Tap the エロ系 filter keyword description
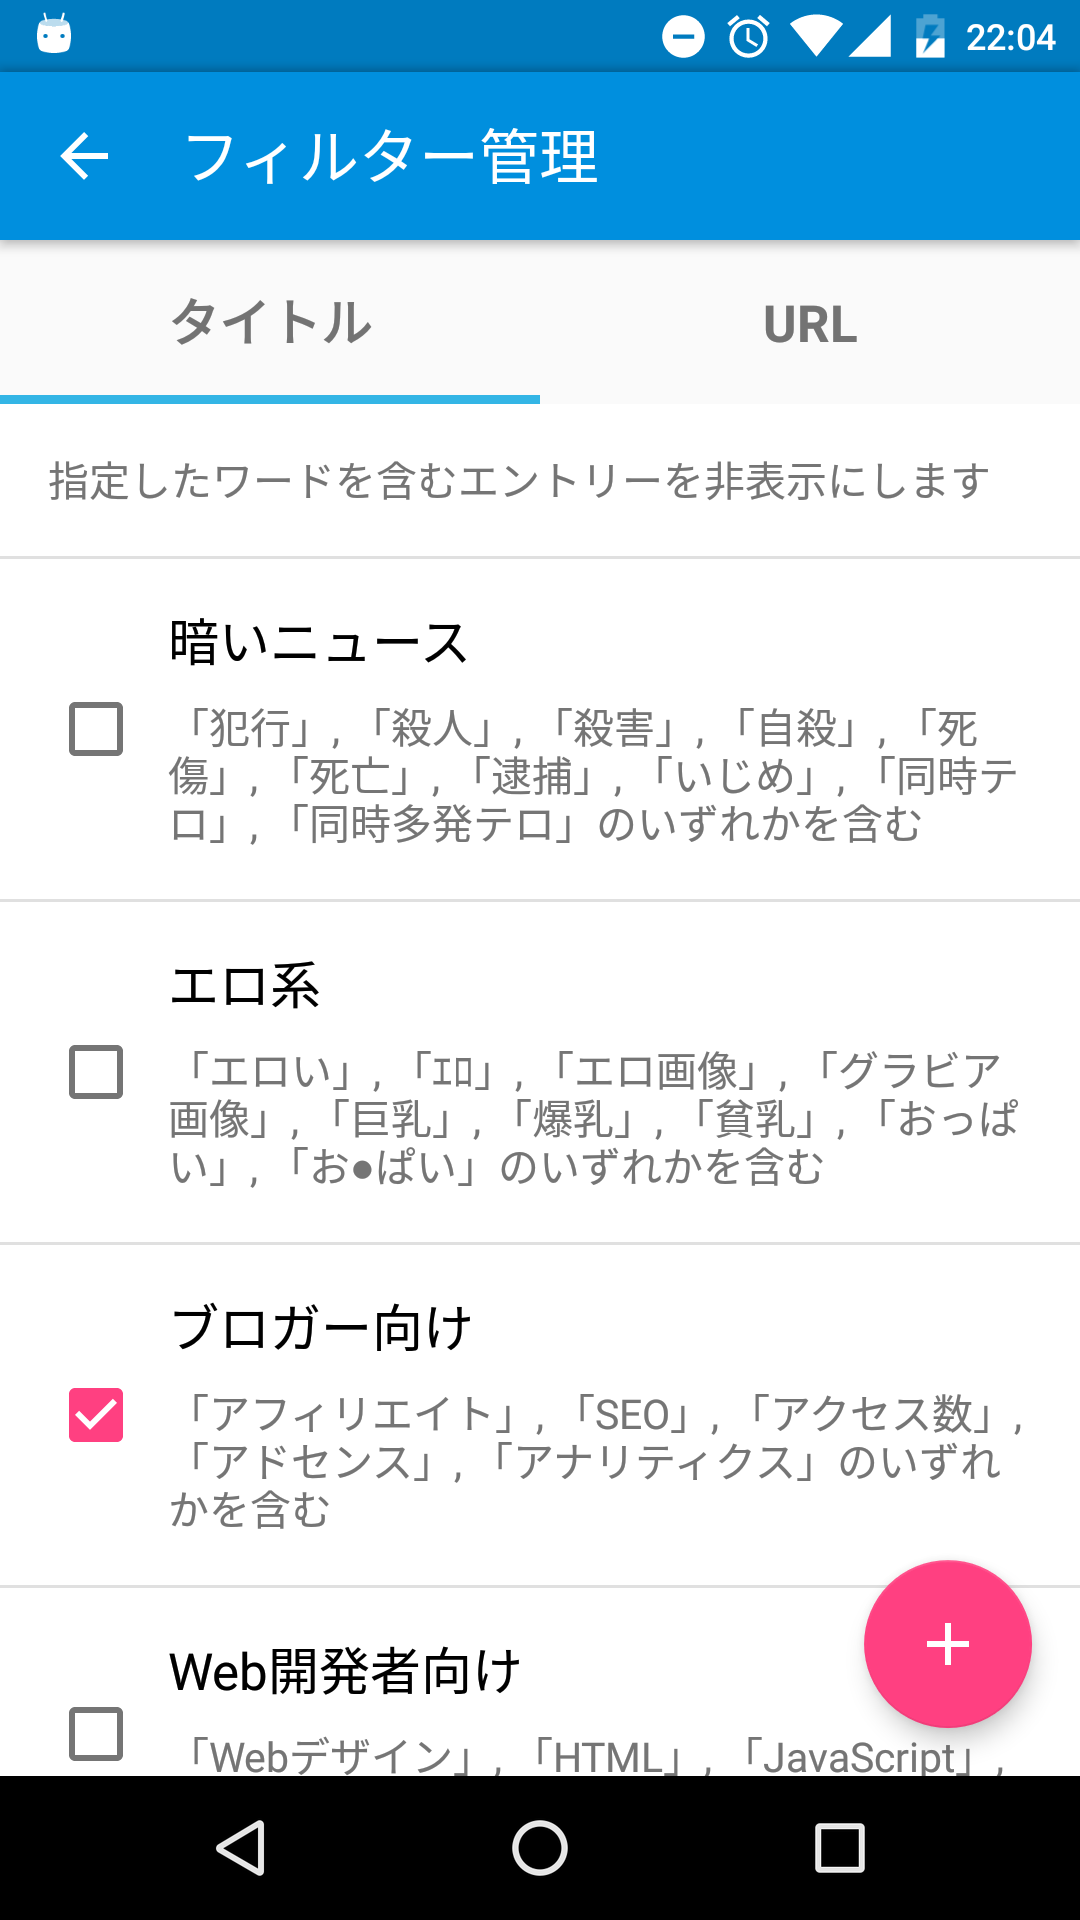The width and height of the screenshot is (1080, 1920). coord(594,1119)
